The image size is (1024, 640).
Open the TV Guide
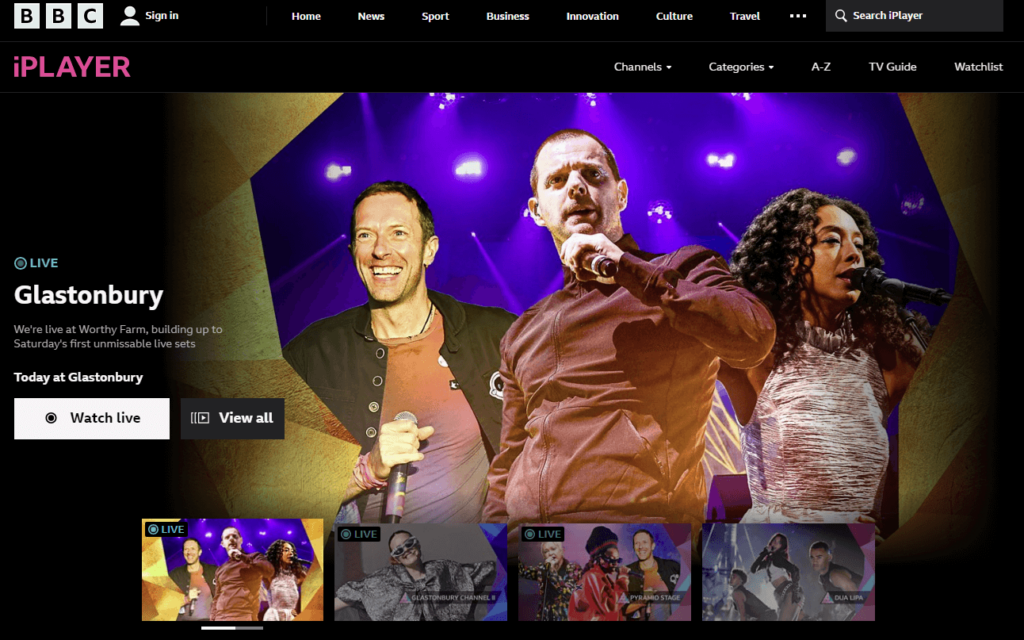pos(892,67)
